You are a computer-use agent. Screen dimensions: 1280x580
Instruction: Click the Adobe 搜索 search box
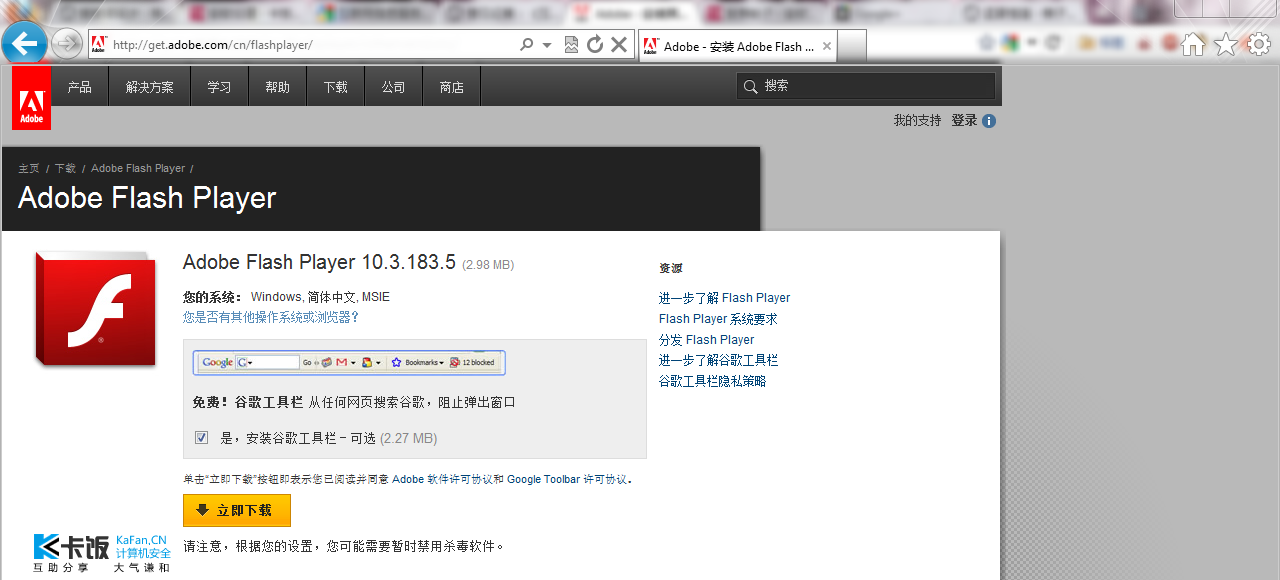(866, 86)
